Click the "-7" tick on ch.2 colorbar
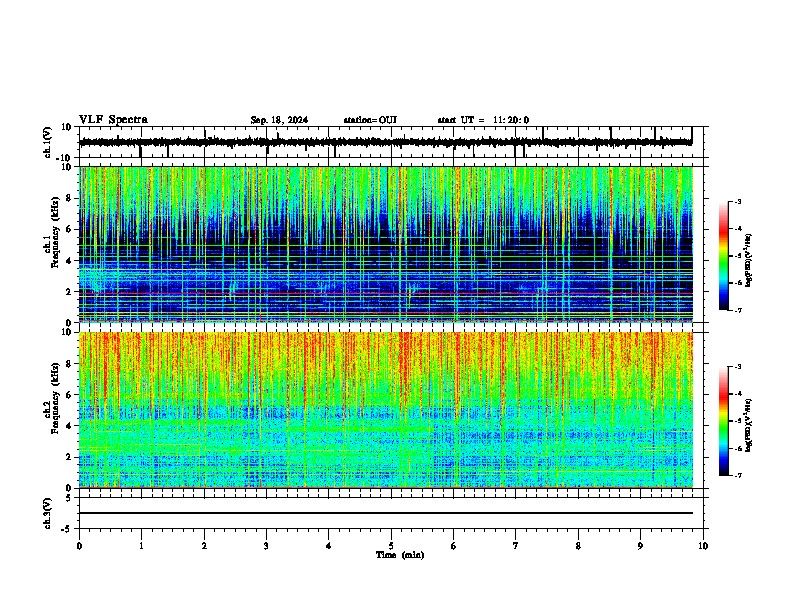 [x=738, y=476]
